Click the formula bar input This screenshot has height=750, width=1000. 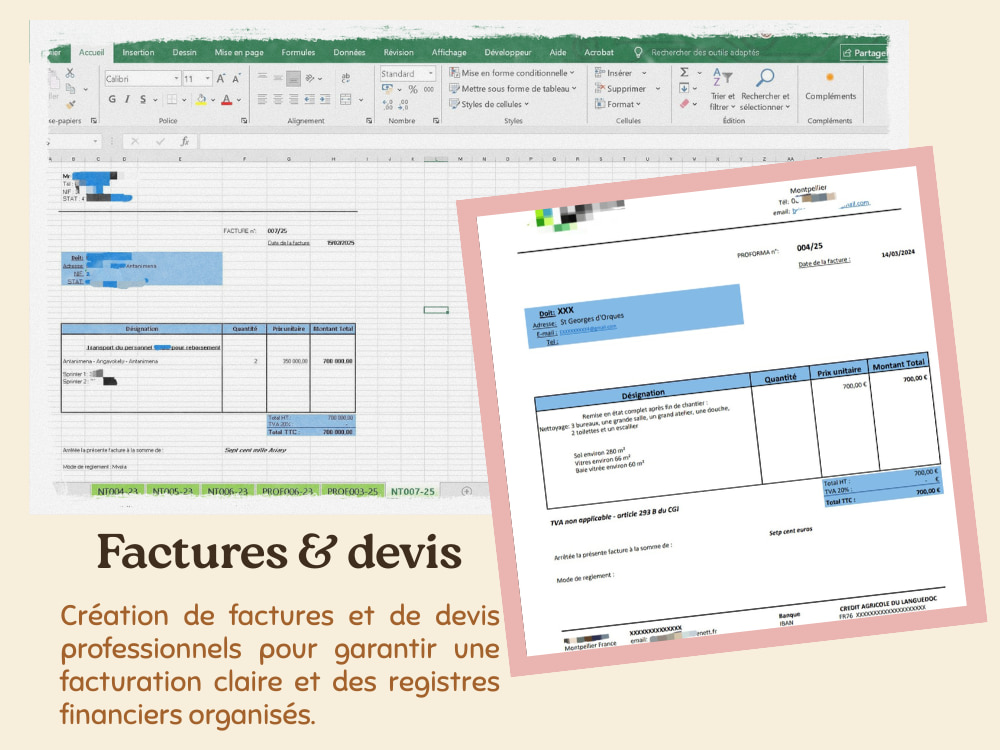[543, 141]
